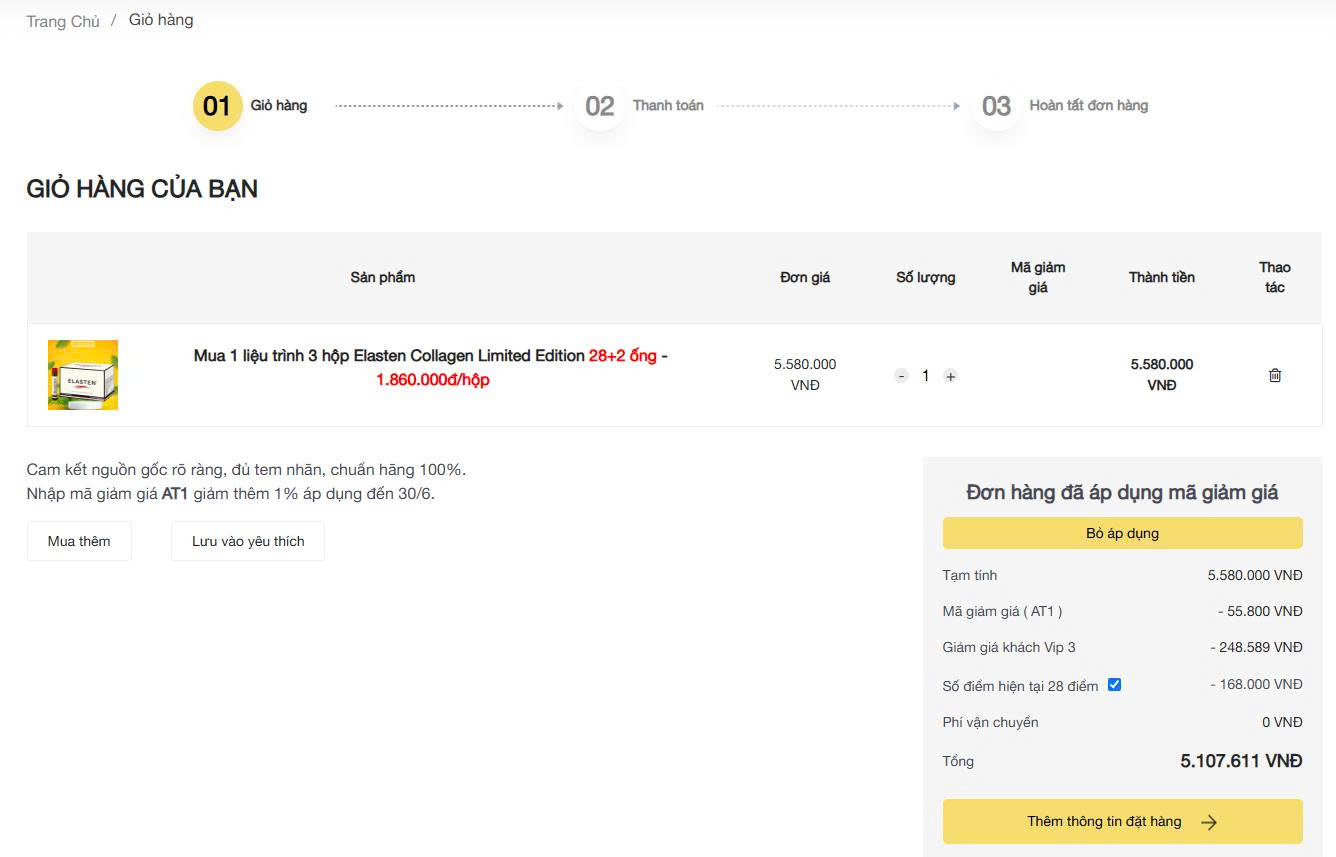Viewport: 1336px width, 857px height.
Task: Click the Tổng label
Action: (958, 761)
